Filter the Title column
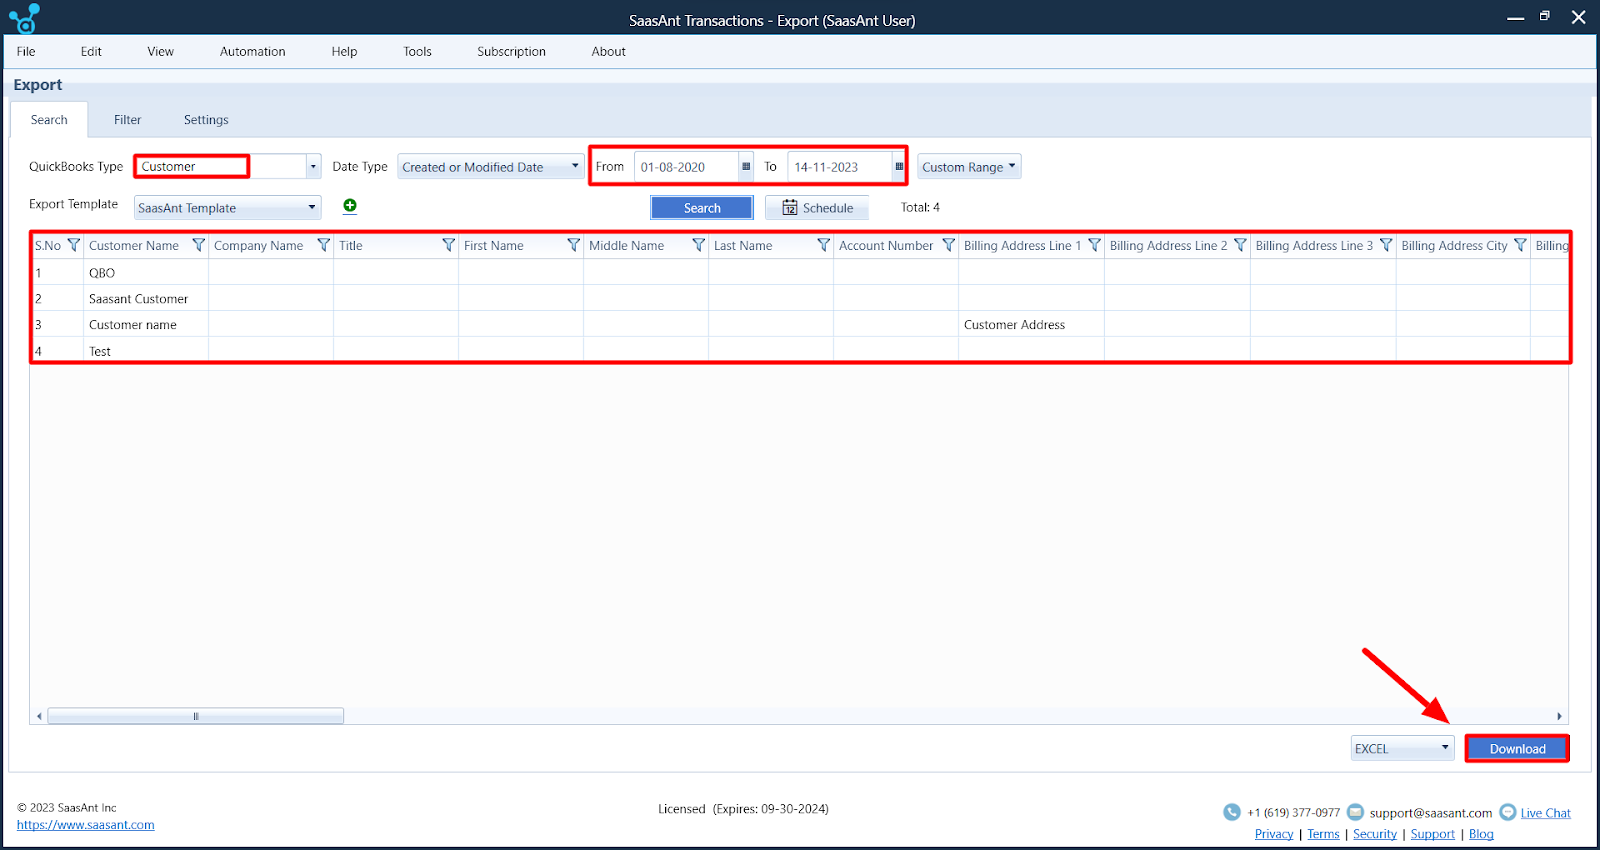Viewport: 1600px width, 850px height. (448, 245)
